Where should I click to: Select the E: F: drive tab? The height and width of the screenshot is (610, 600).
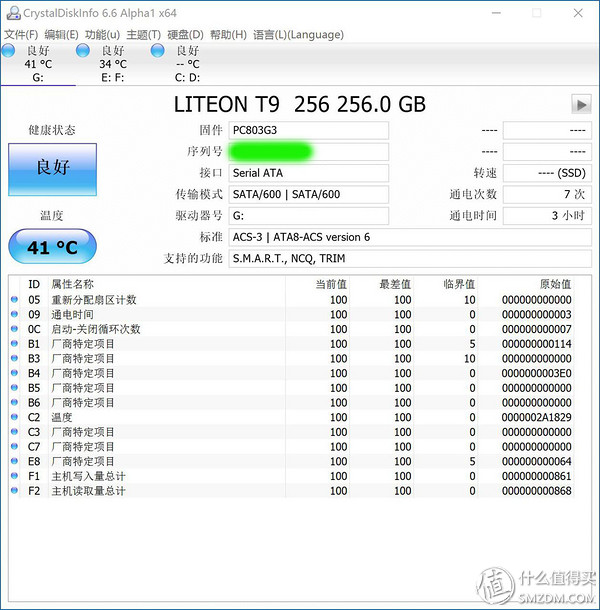point(113,64)
